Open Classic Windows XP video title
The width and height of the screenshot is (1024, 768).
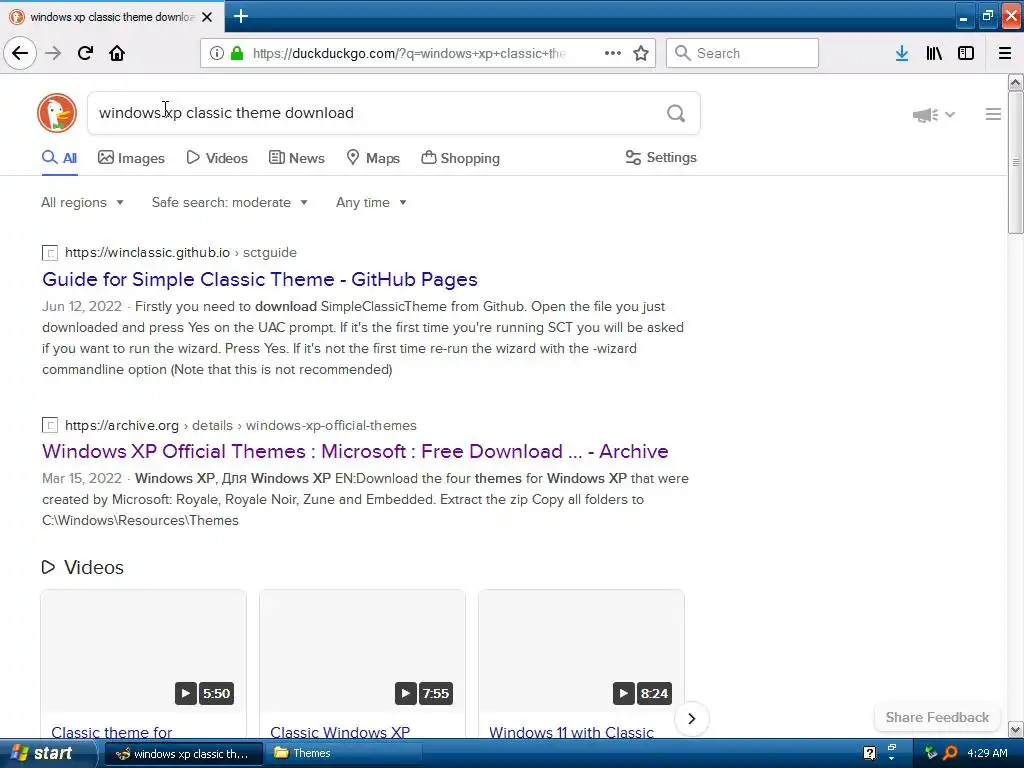[x=340, y=732]
